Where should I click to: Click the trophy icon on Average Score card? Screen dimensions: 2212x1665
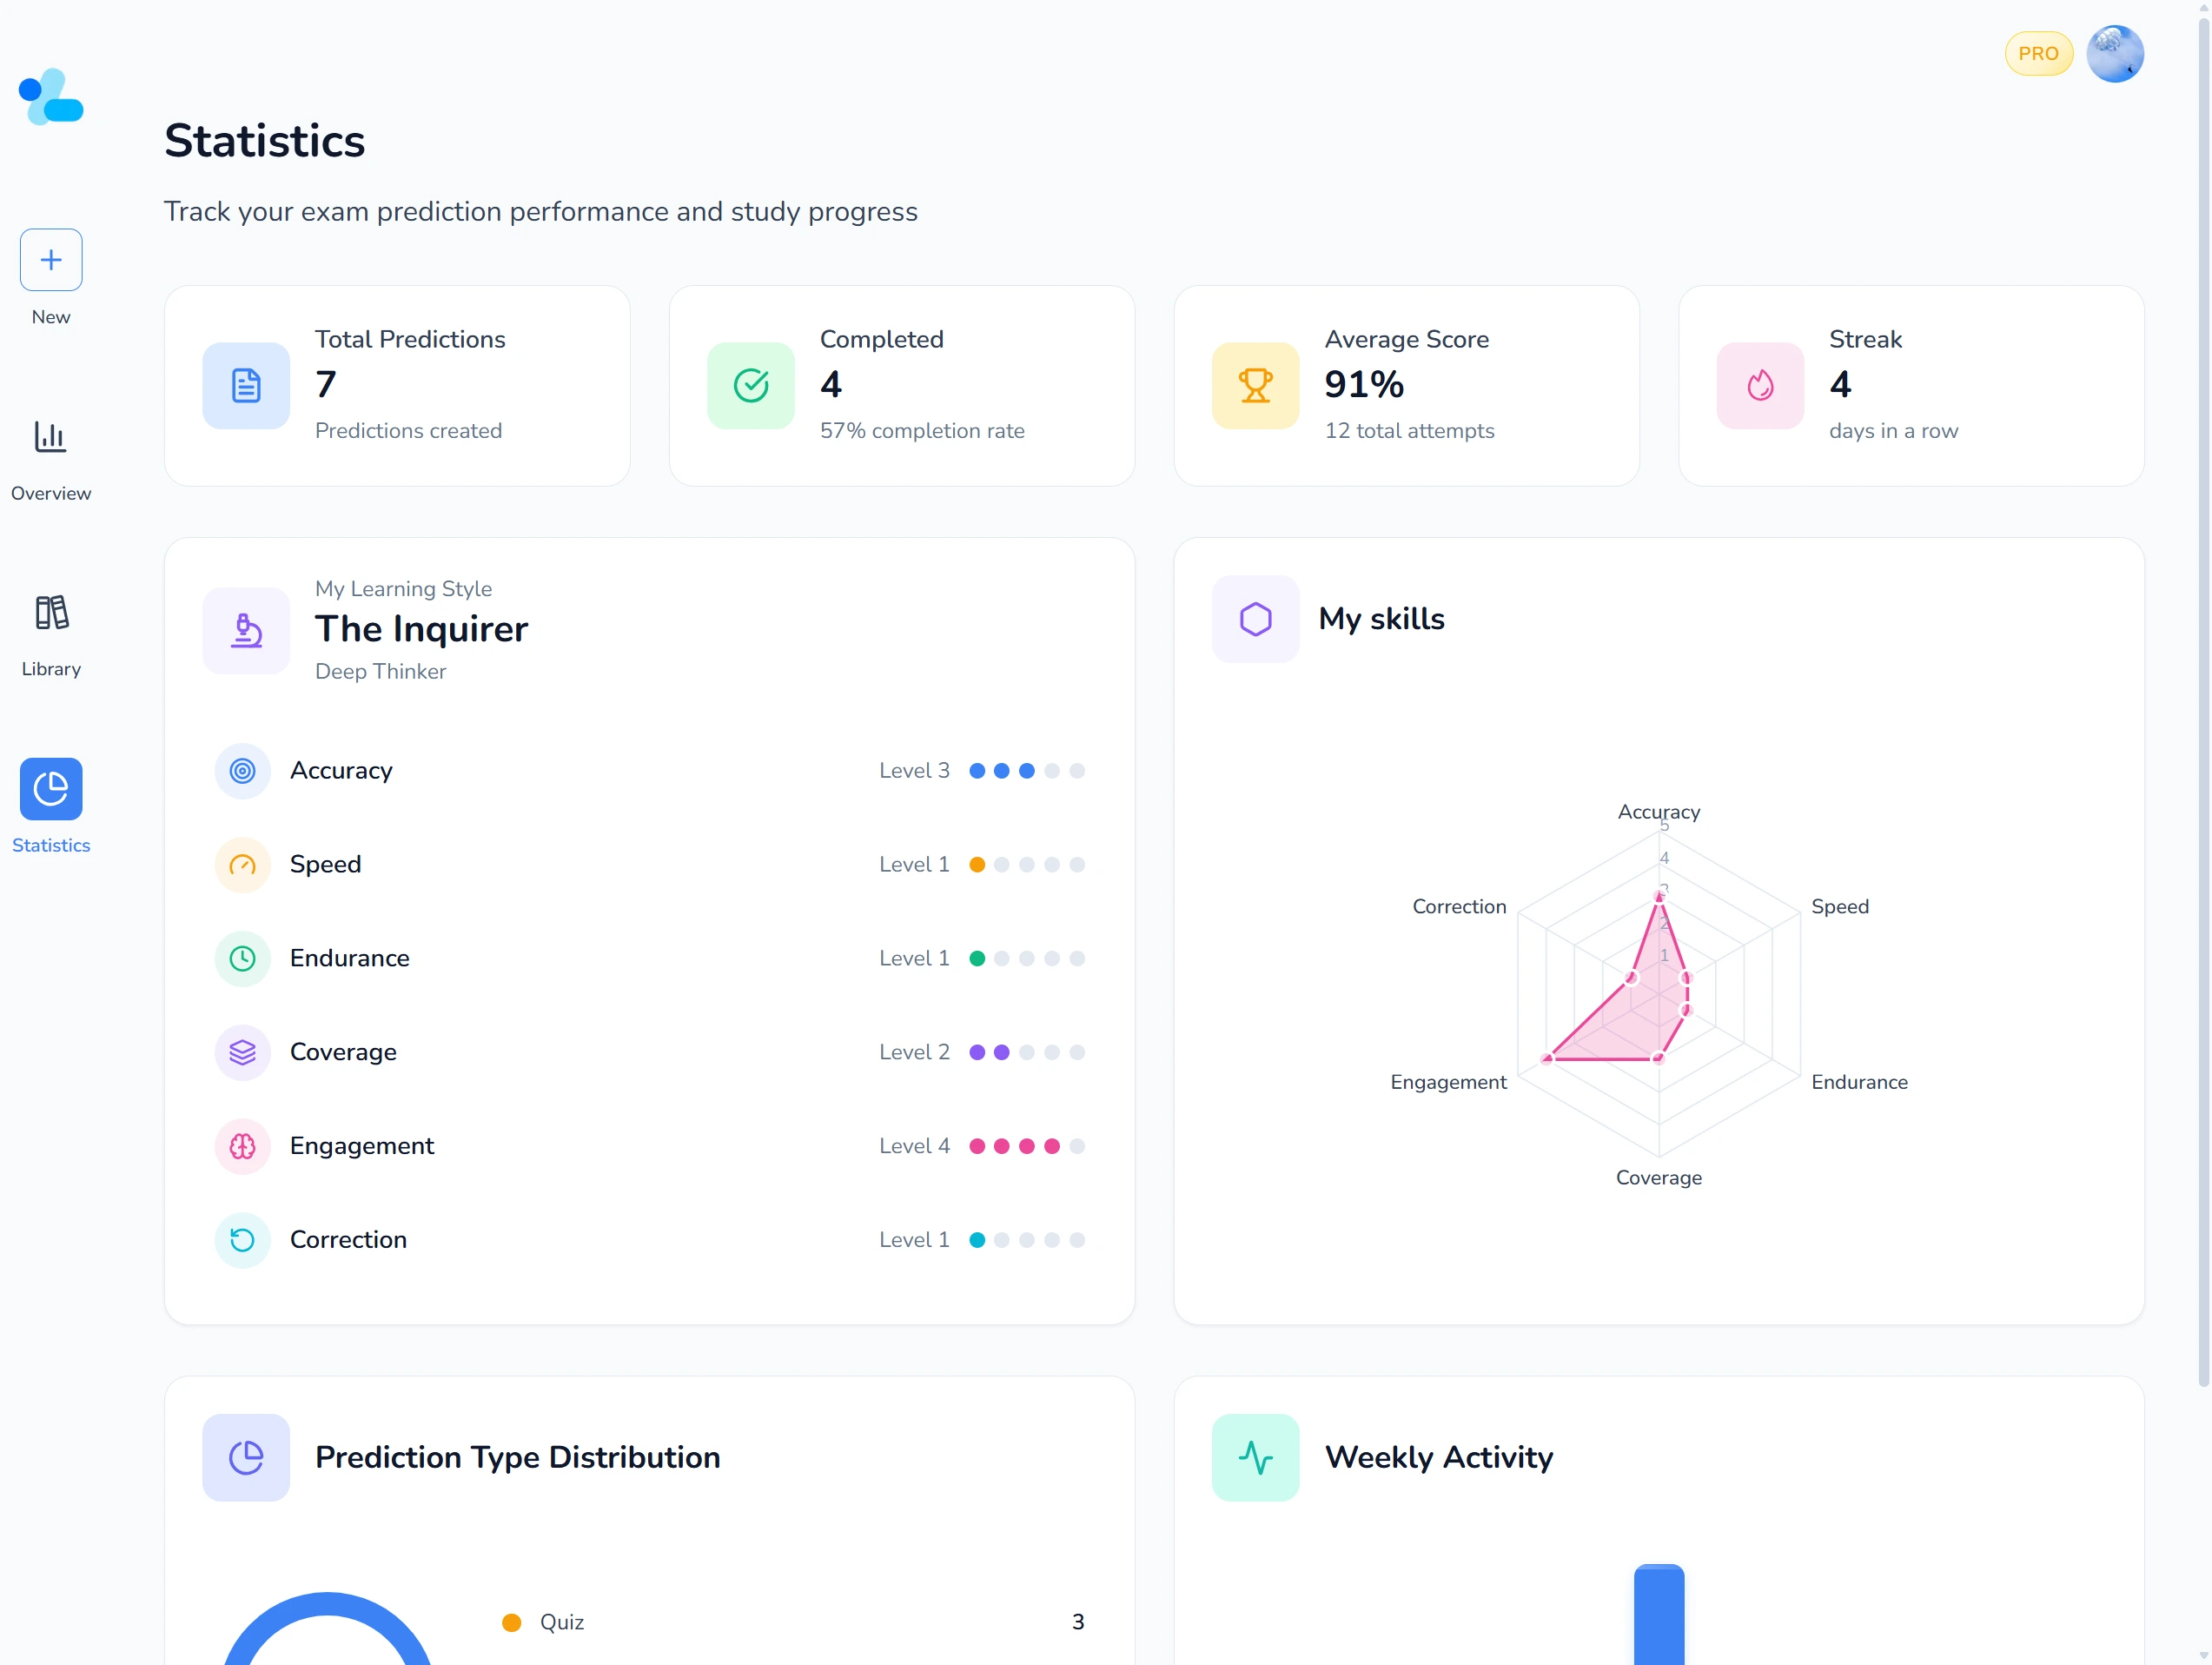[1255, 386]
